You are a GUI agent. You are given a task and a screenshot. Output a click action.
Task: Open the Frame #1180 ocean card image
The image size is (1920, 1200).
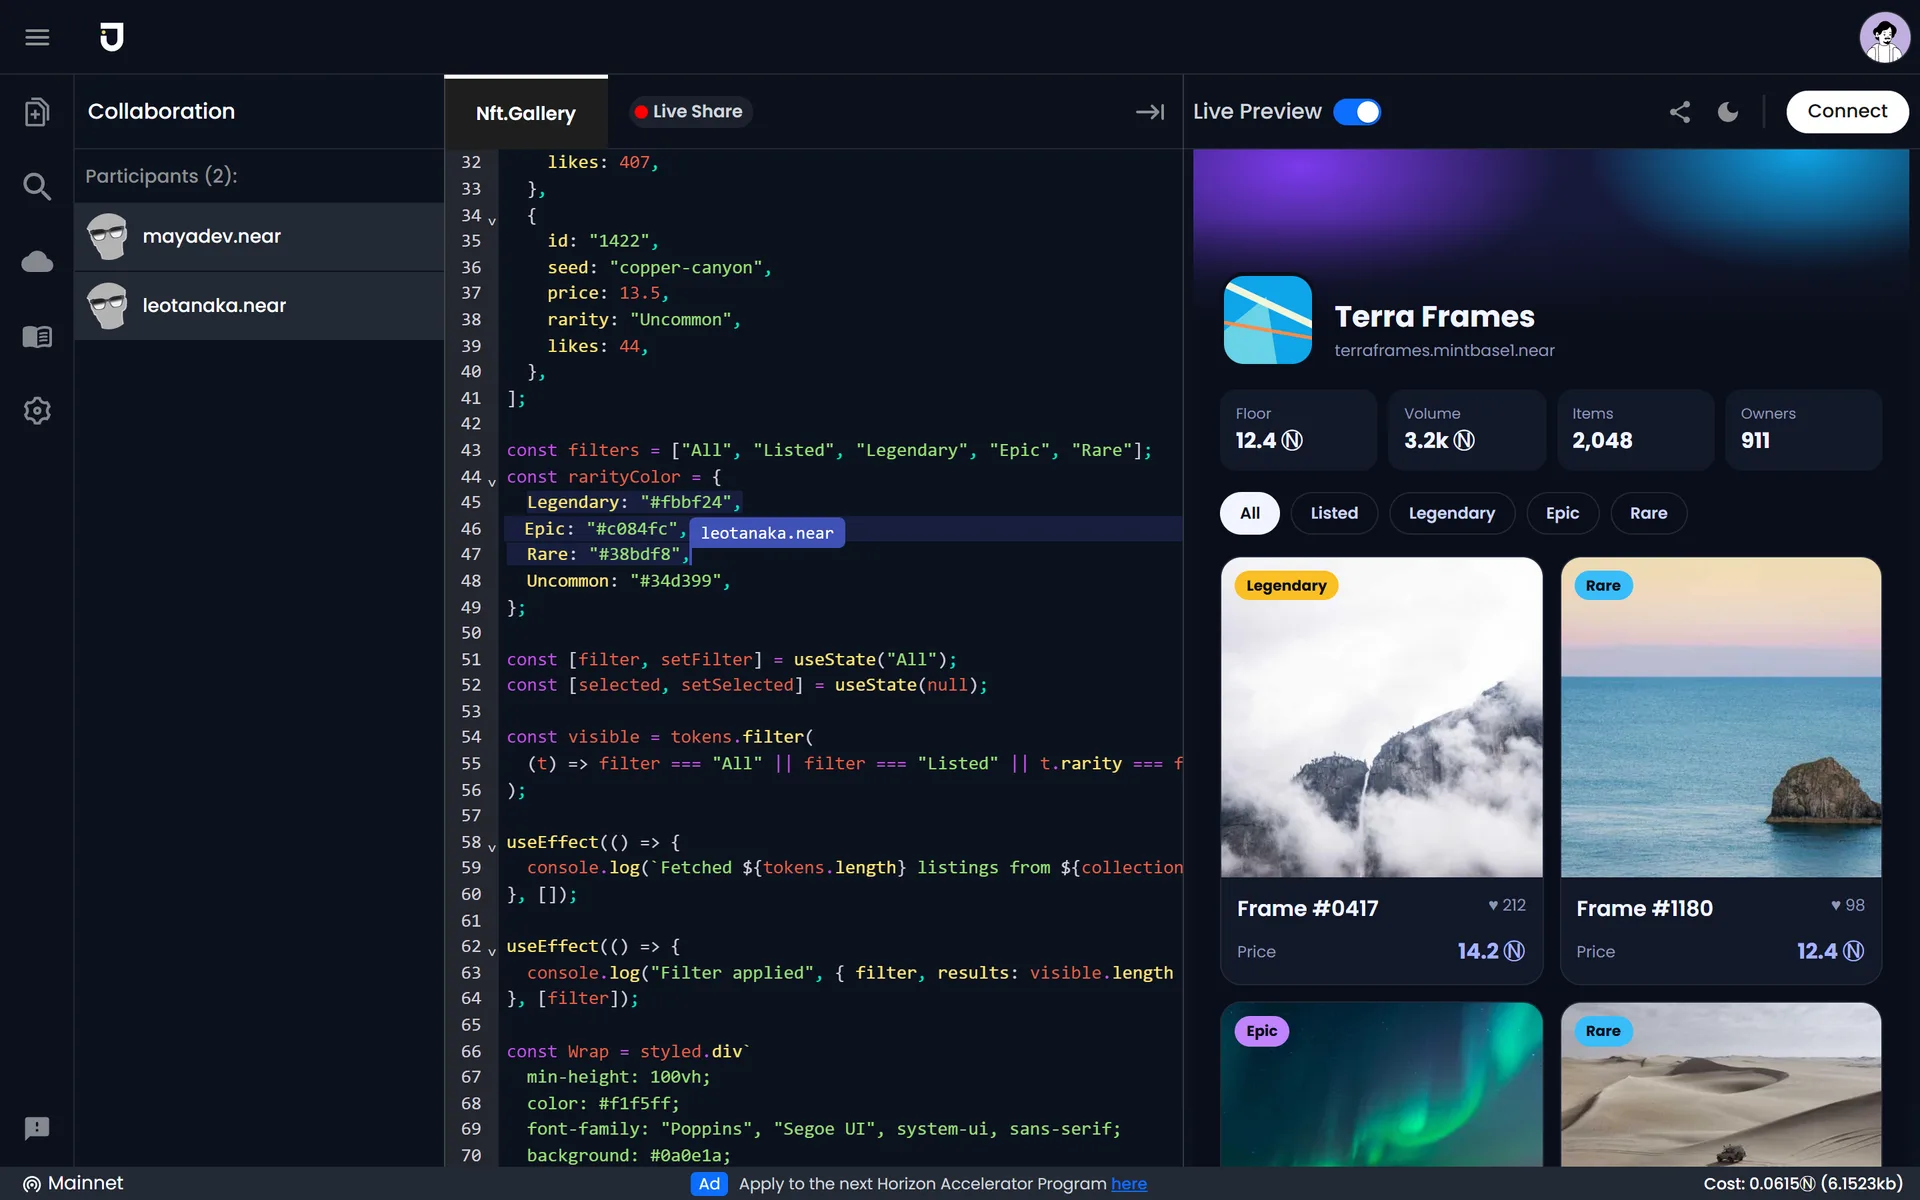[x=1721, y=717]
